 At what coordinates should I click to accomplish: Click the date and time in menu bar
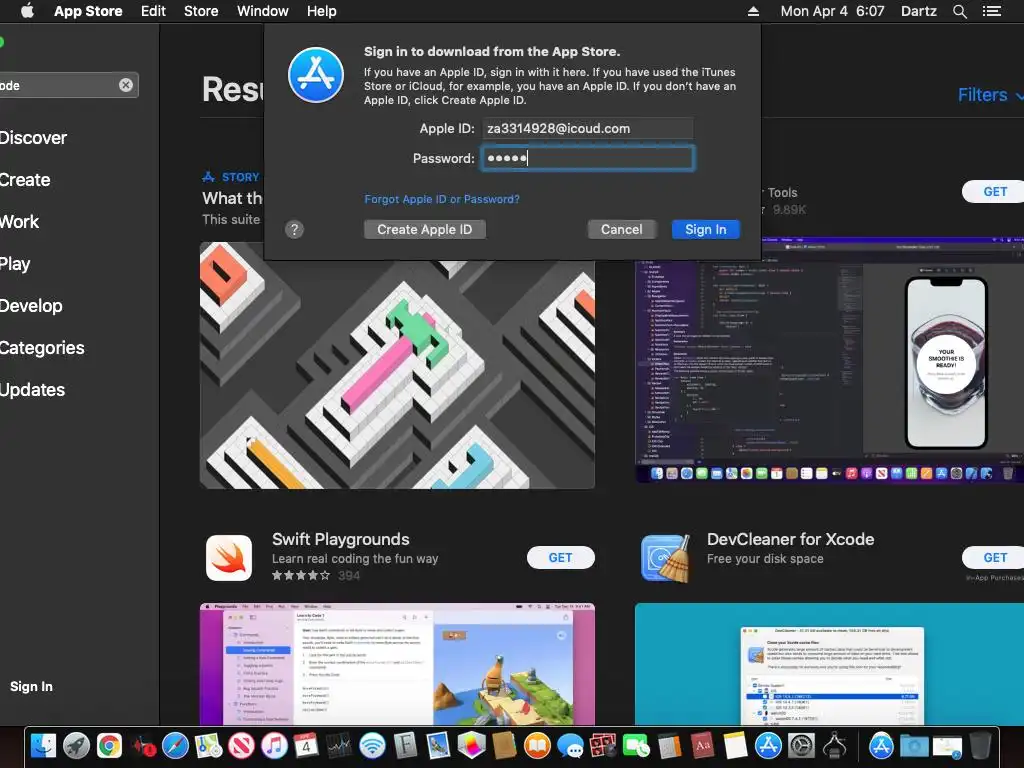click(x=833, y=11)
